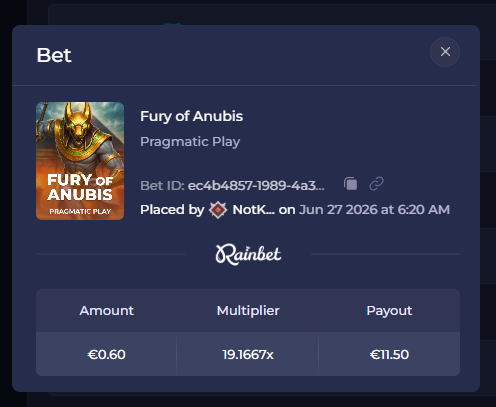The height and width of the screenshot is (407, 496).
Task: Click the Fury of Anubis title
Action: coord(191,116)
